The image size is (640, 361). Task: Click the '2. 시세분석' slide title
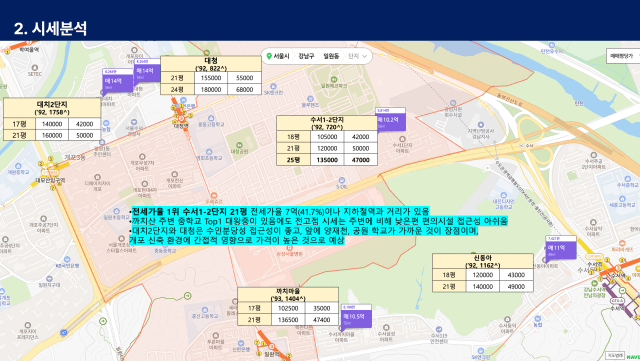50,28
